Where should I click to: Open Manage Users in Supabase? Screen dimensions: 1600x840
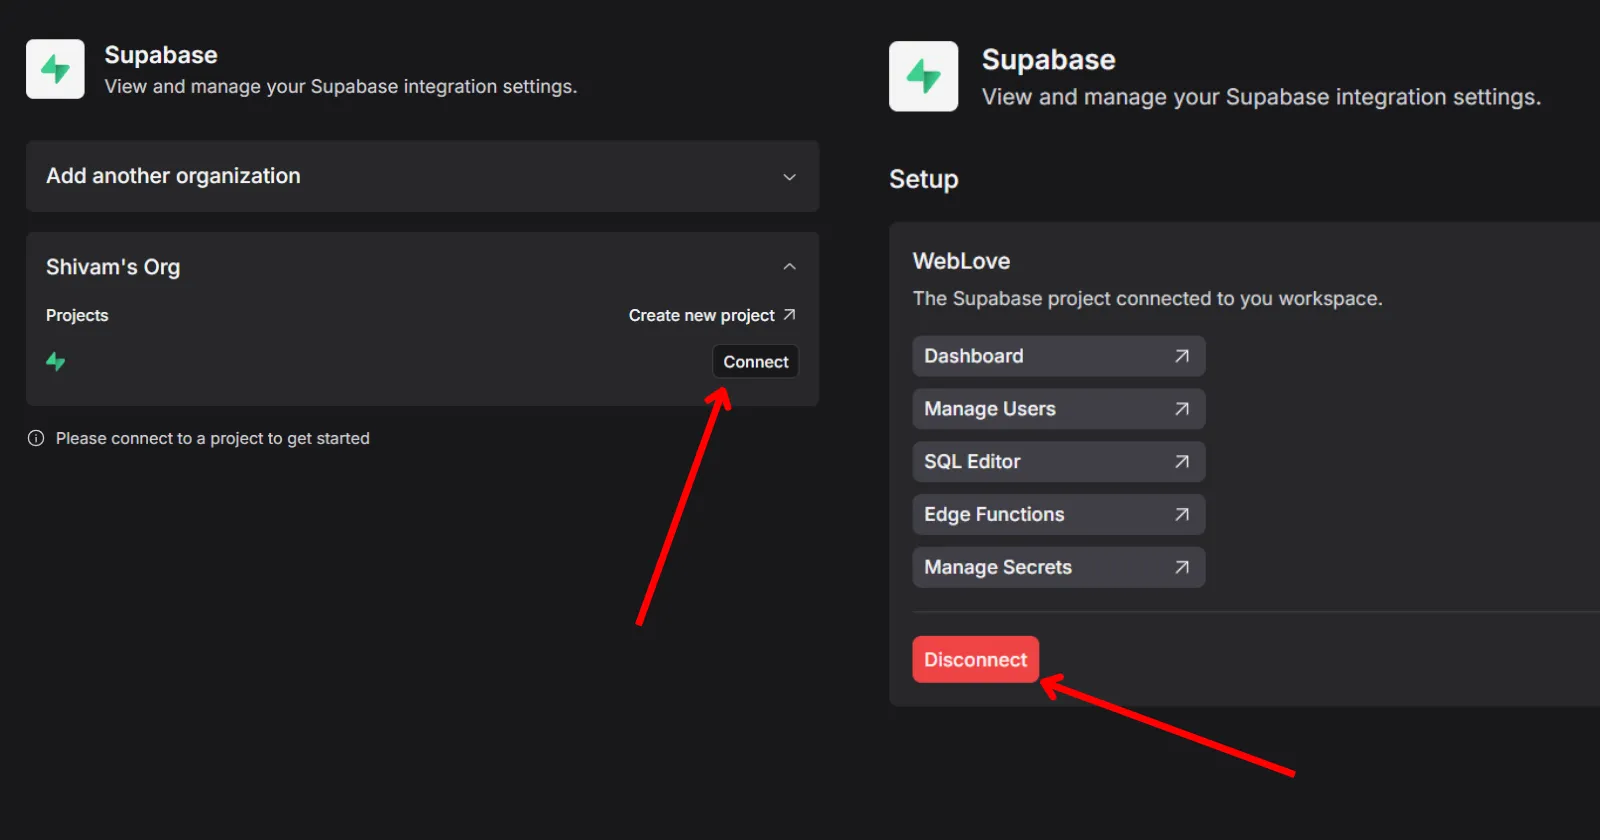pos(1058,409)
